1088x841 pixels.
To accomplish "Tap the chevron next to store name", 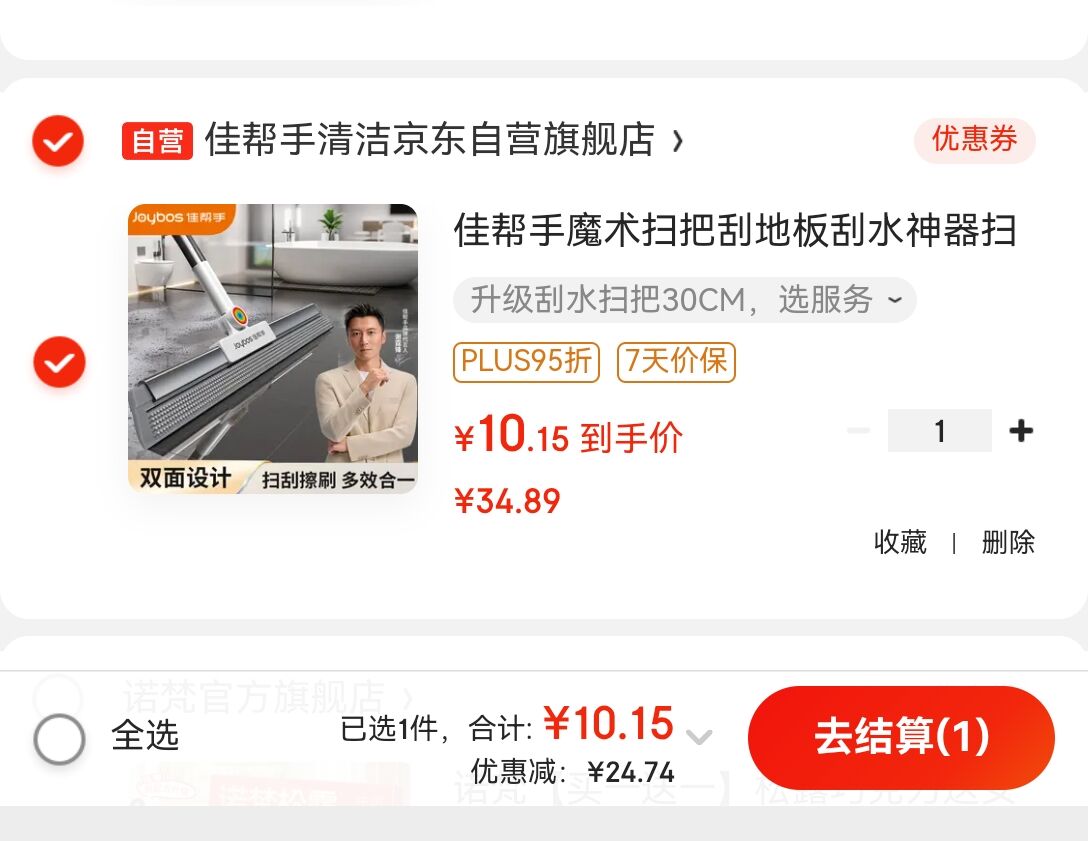I will (x=678, y=142).
